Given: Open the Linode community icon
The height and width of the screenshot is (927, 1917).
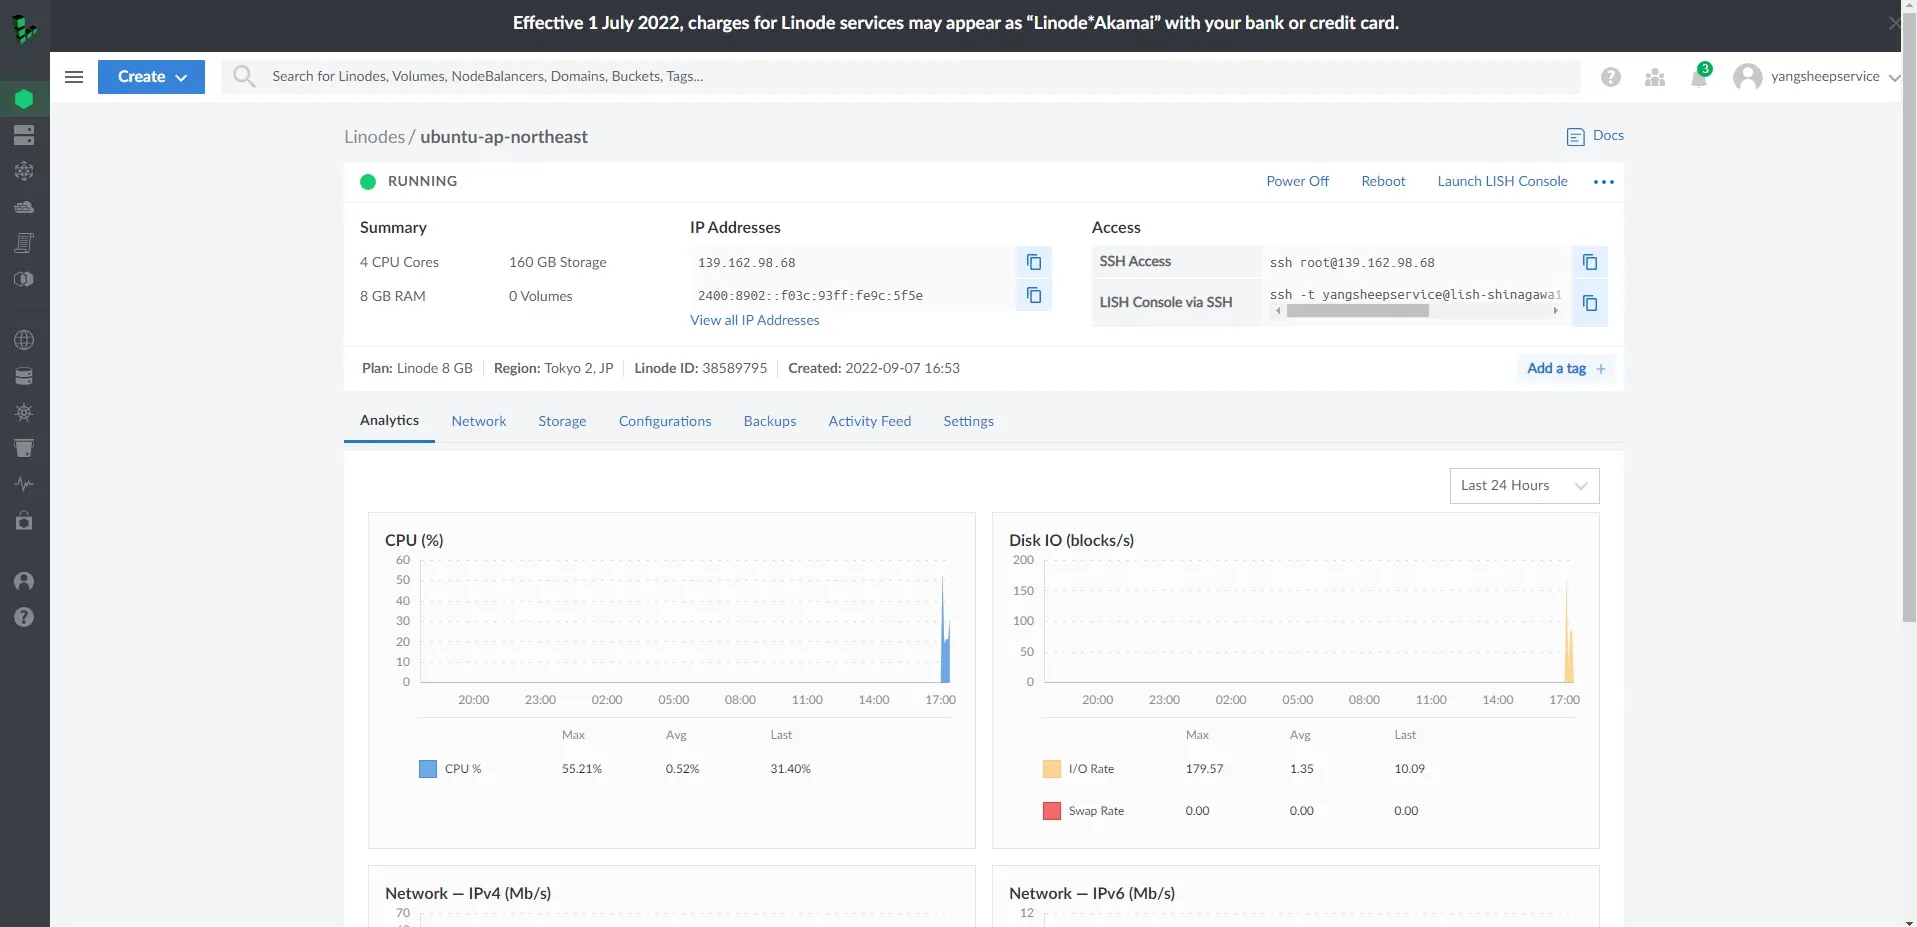Looking at the screenshot, I should (1655, 77).
